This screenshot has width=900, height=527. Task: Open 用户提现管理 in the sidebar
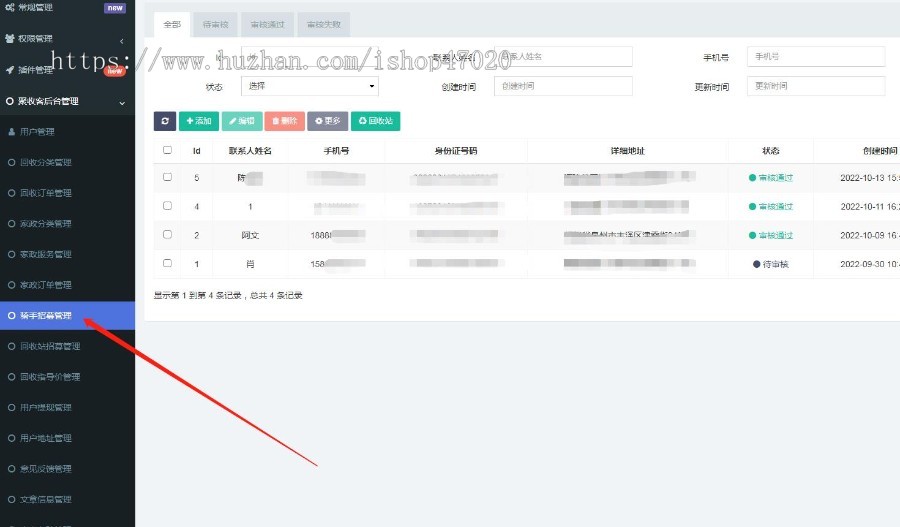[x=46, y=408]
